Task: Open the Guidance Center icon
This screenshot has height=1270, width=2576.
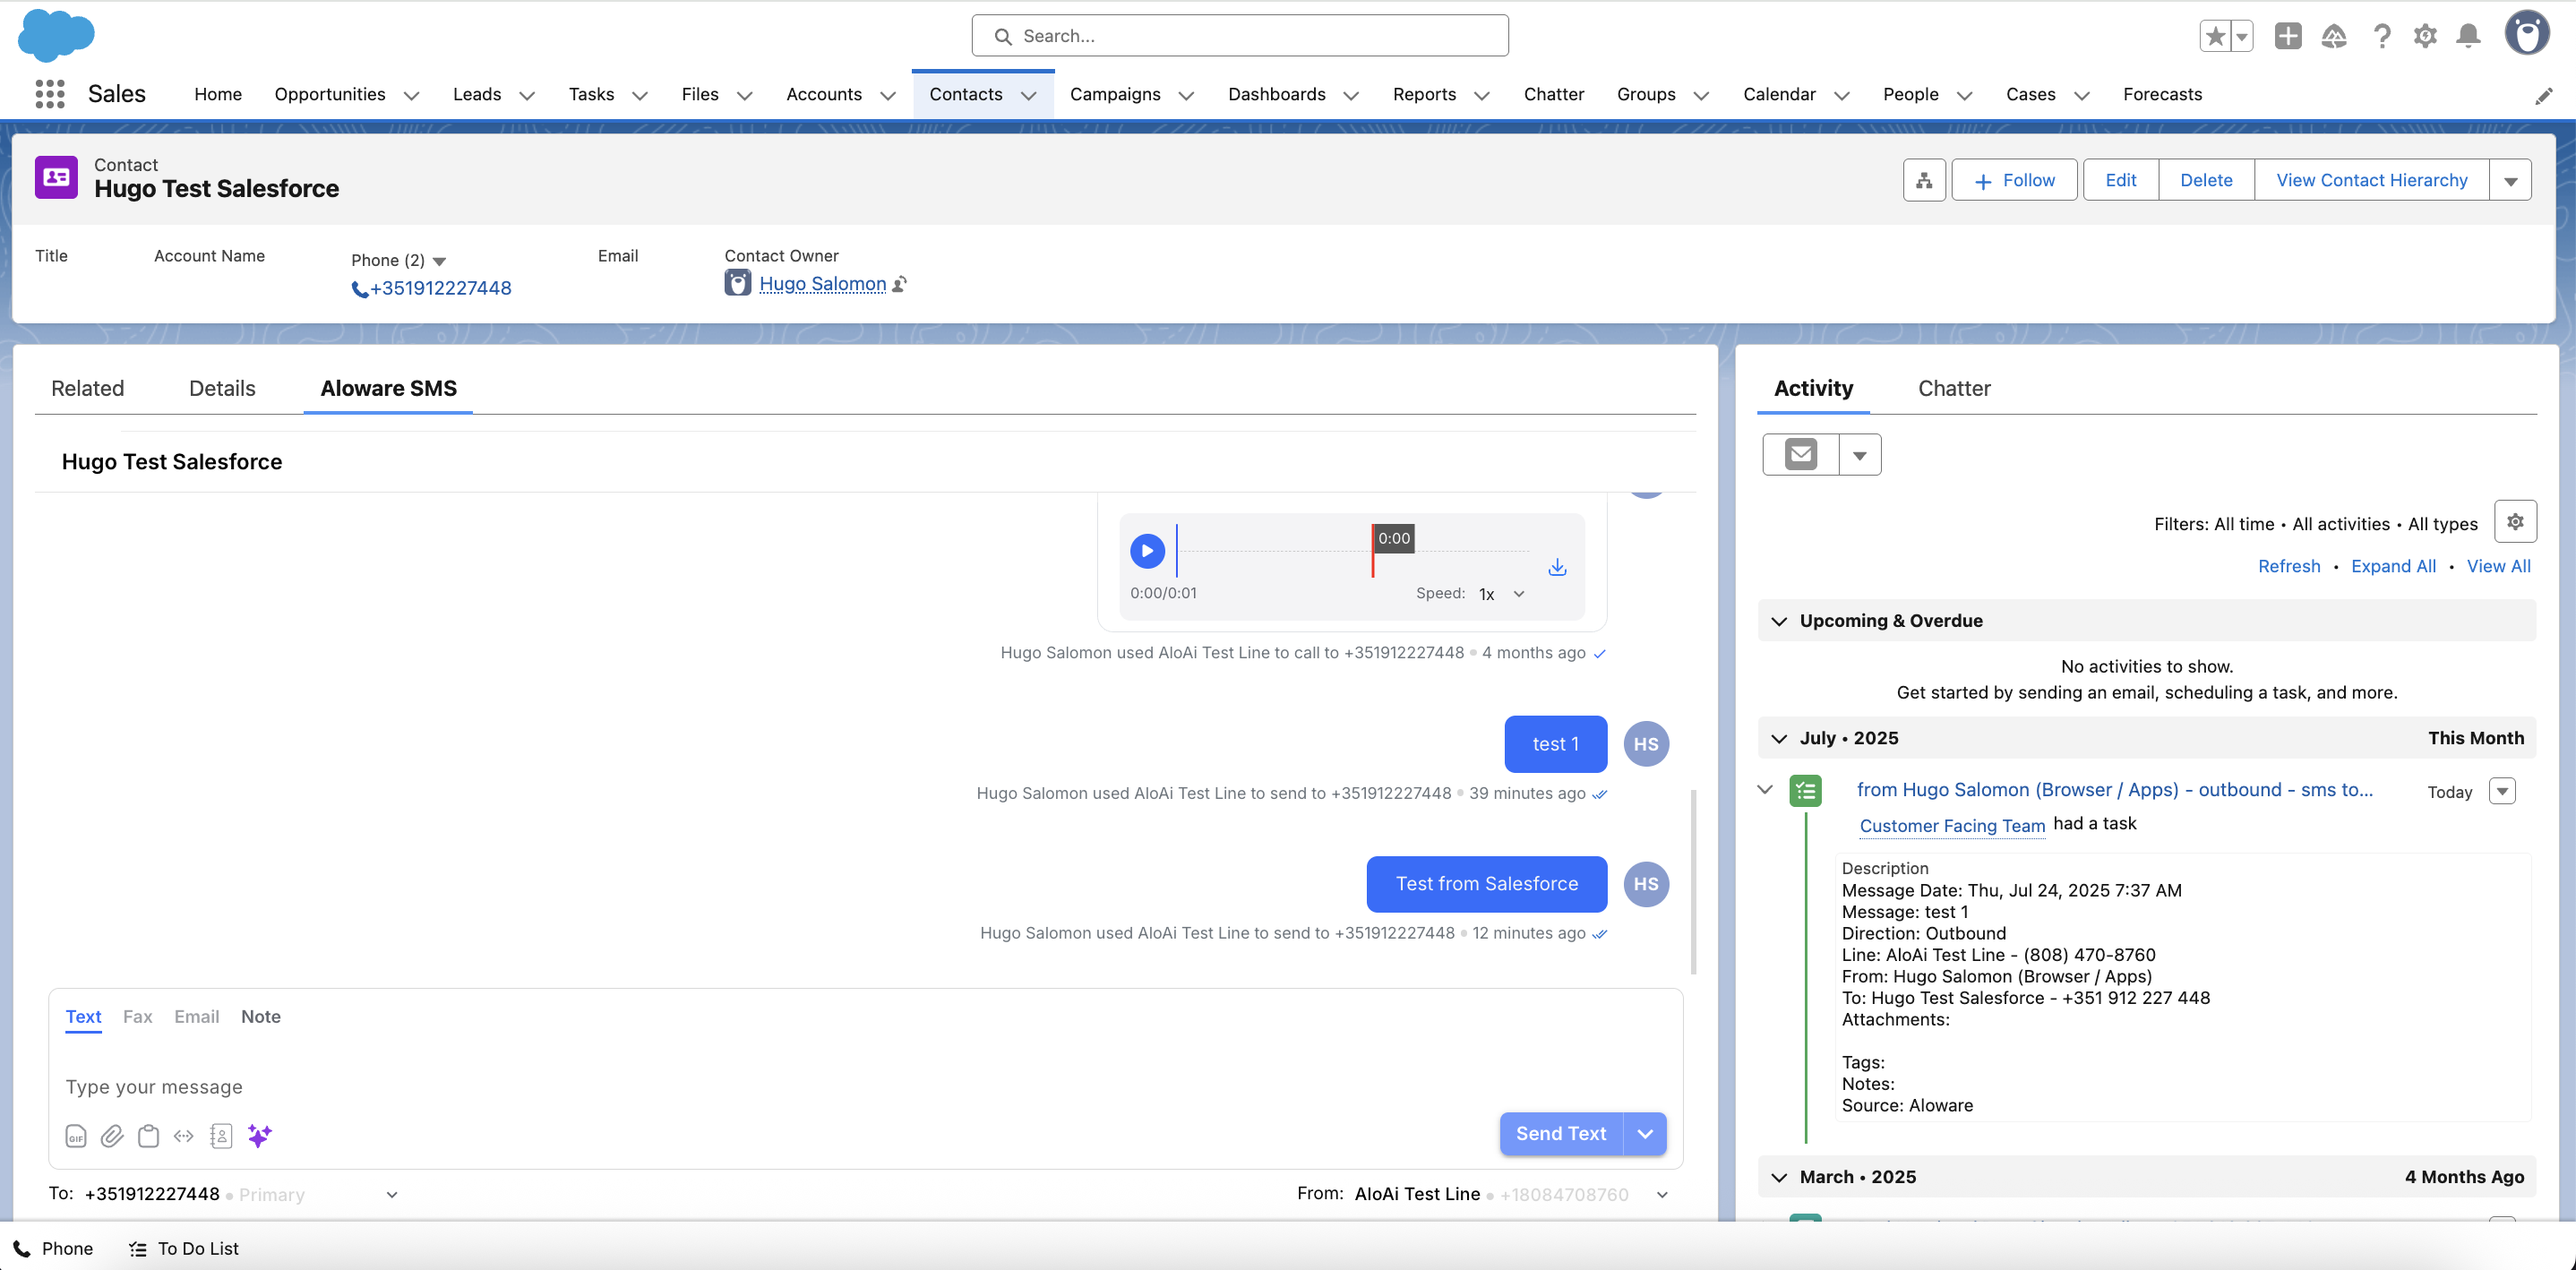Action: (2334, 36)
